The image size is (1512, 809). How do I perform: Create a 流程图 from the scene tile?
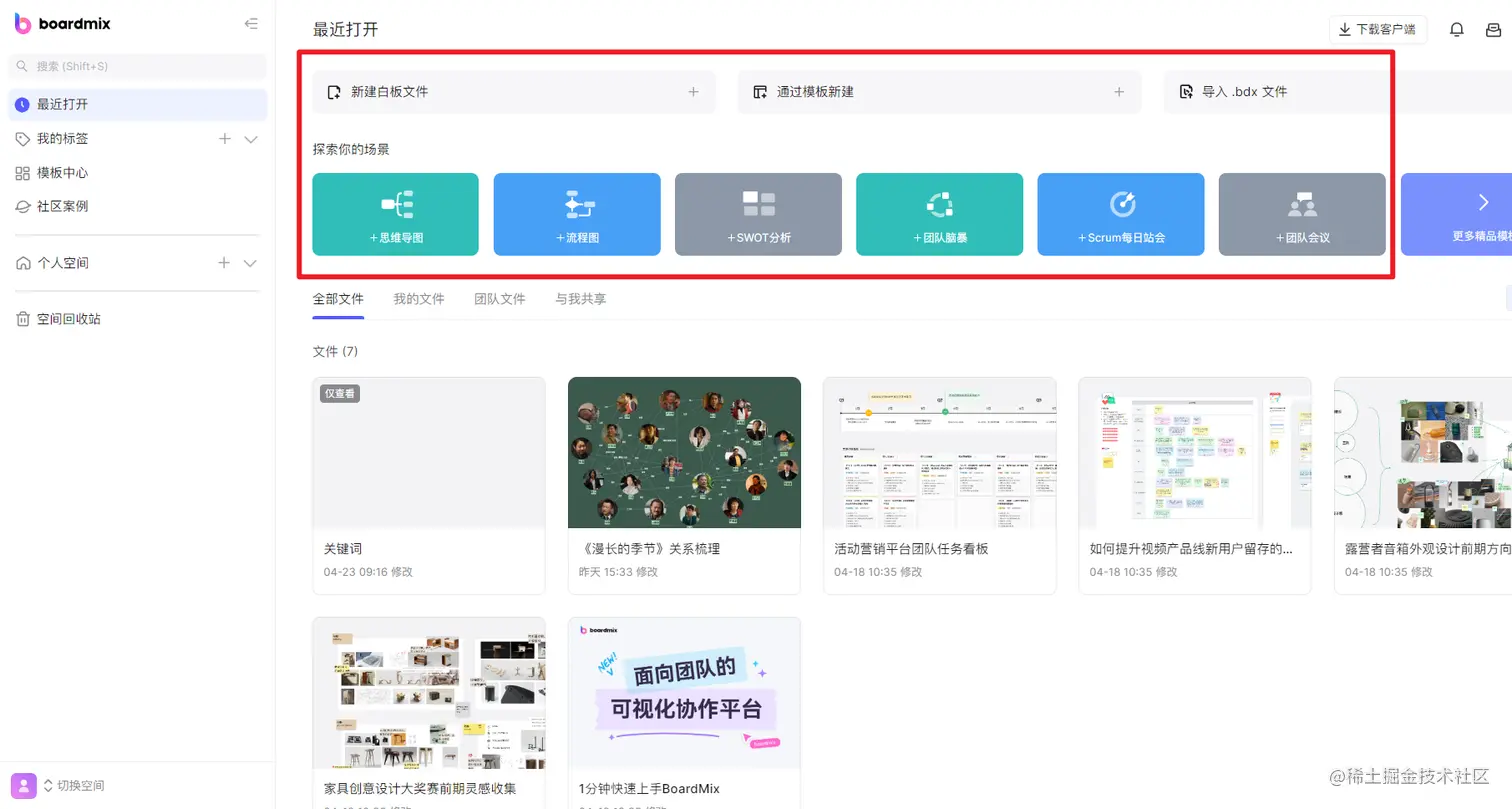pyautogui.click(x=577, y=214)
